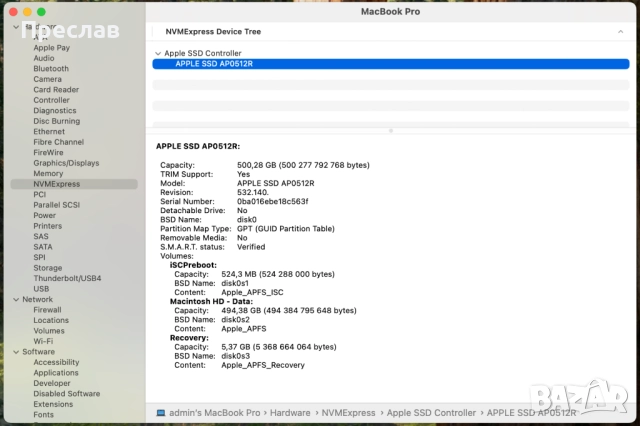The height and width of the screenshot is (426, 640).
Task: Select Diagnostics in the sidebar
Action: tap(55, 111)
